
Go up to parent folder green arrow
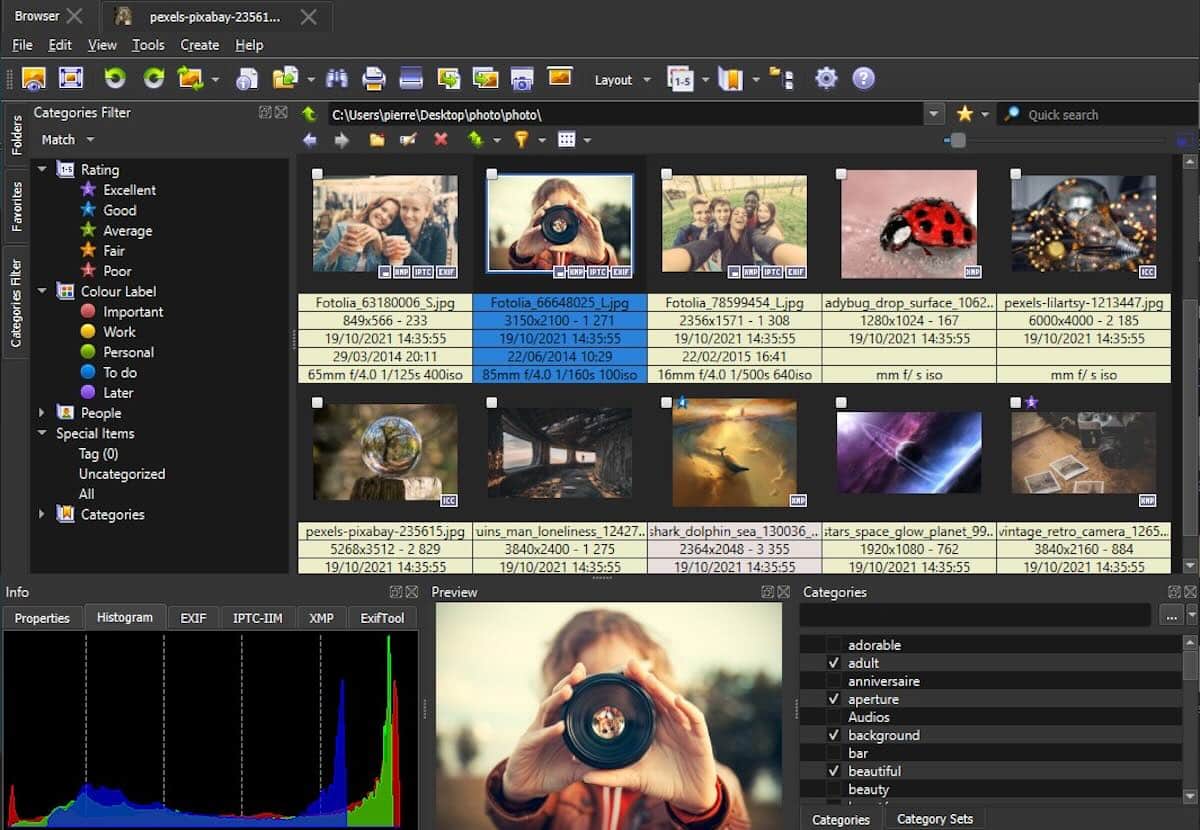[x=309, y=114]
